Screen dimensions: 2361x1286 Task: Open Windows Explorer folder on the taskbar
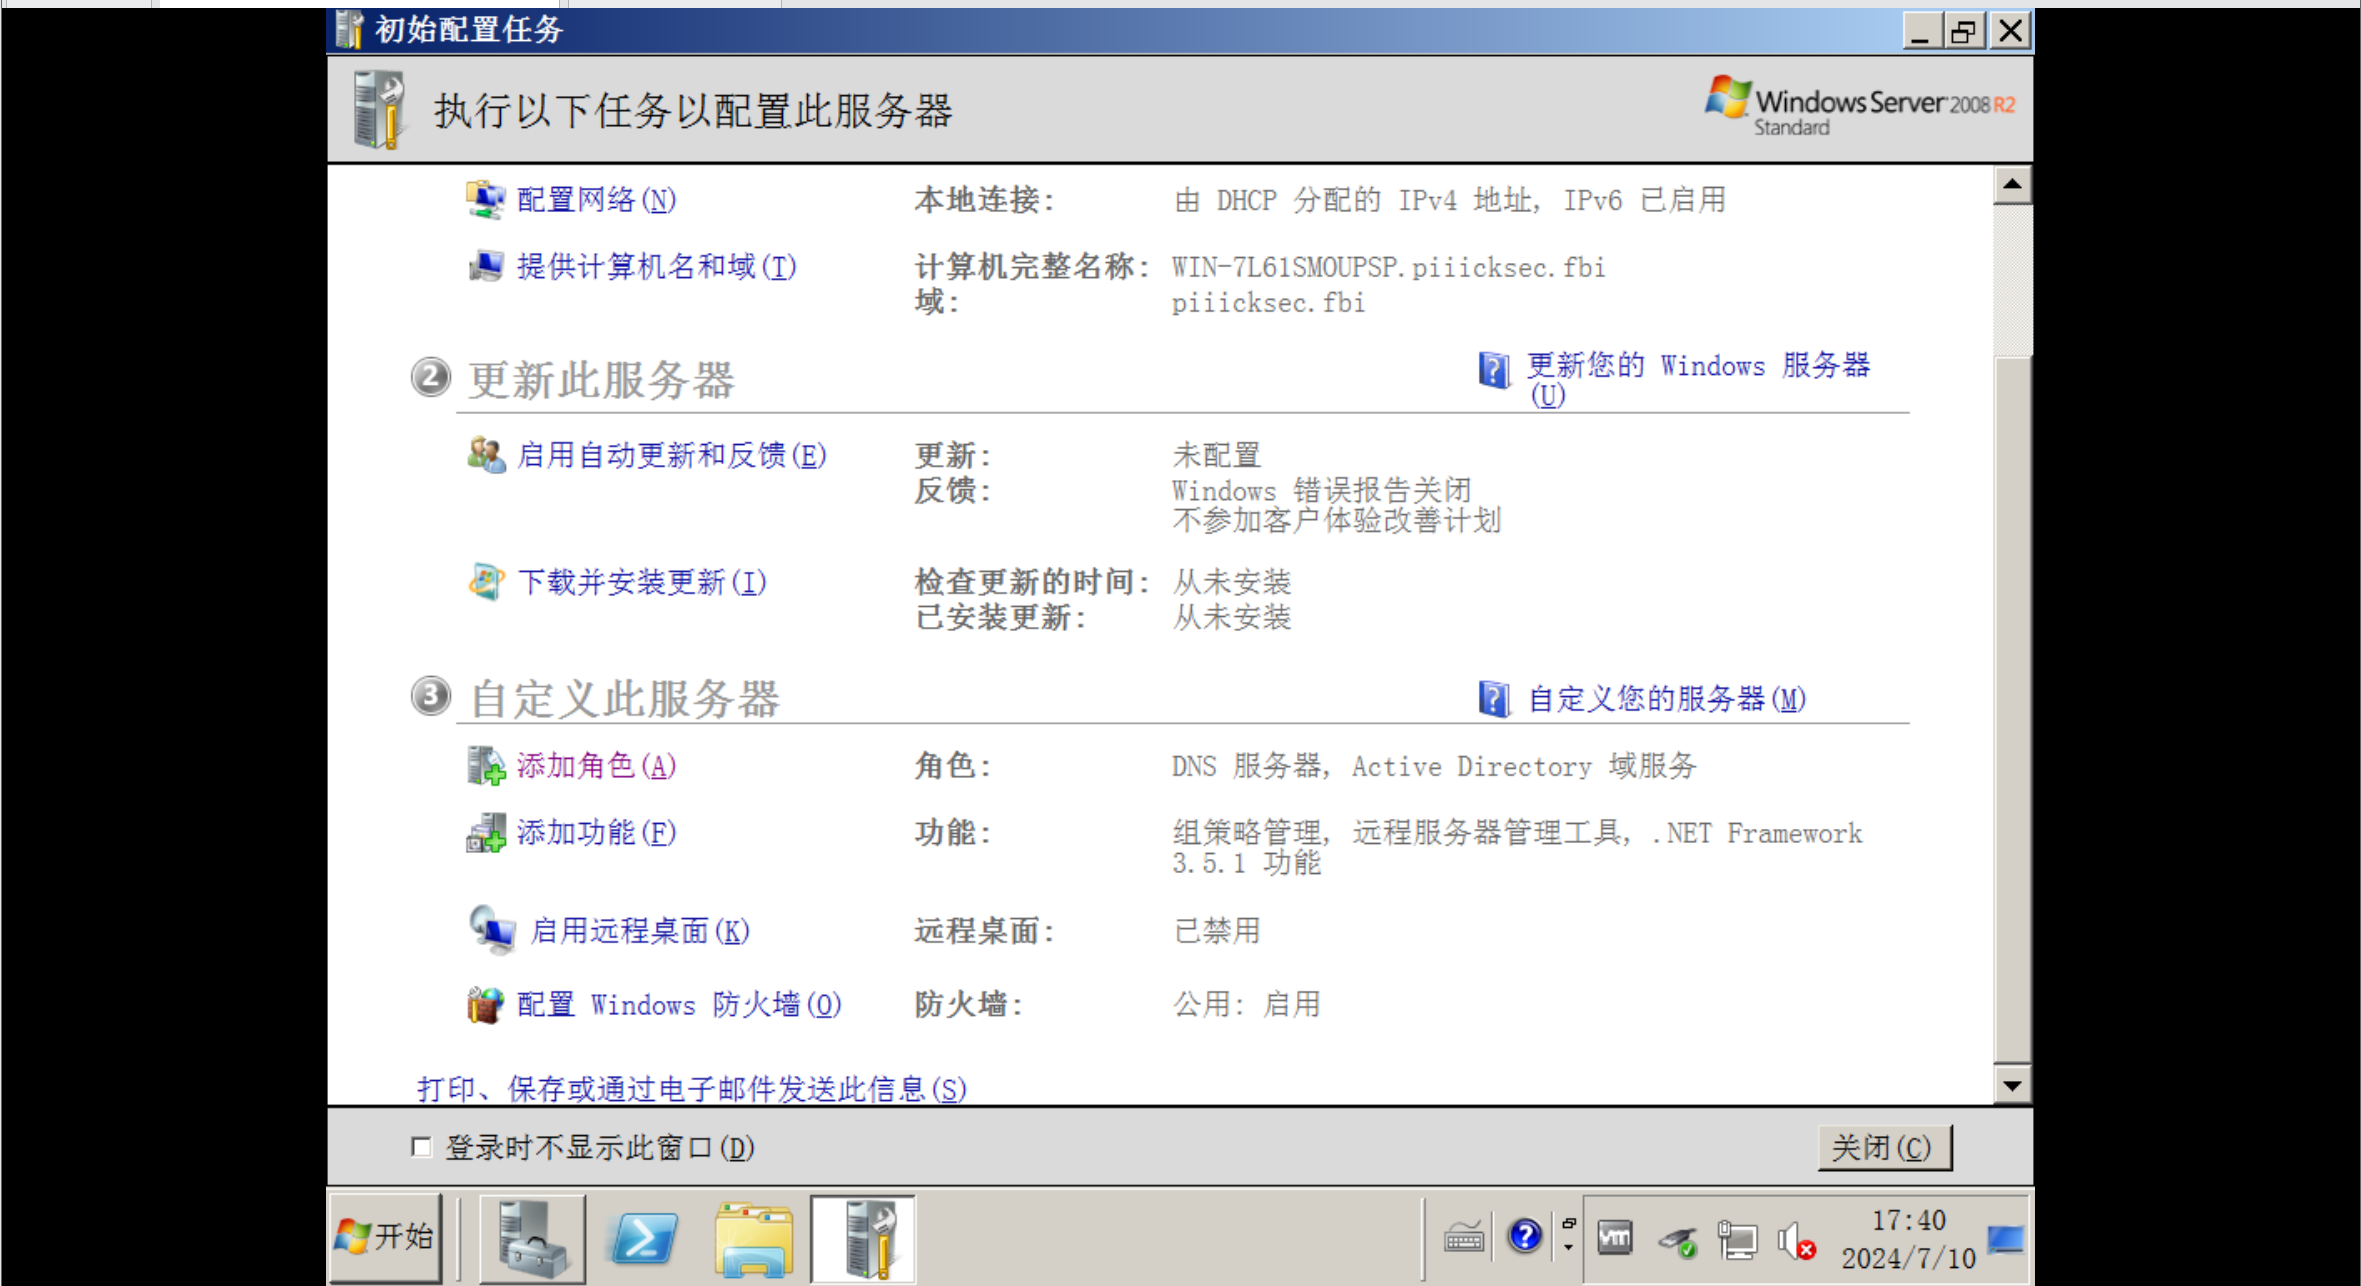point(754,1240)
